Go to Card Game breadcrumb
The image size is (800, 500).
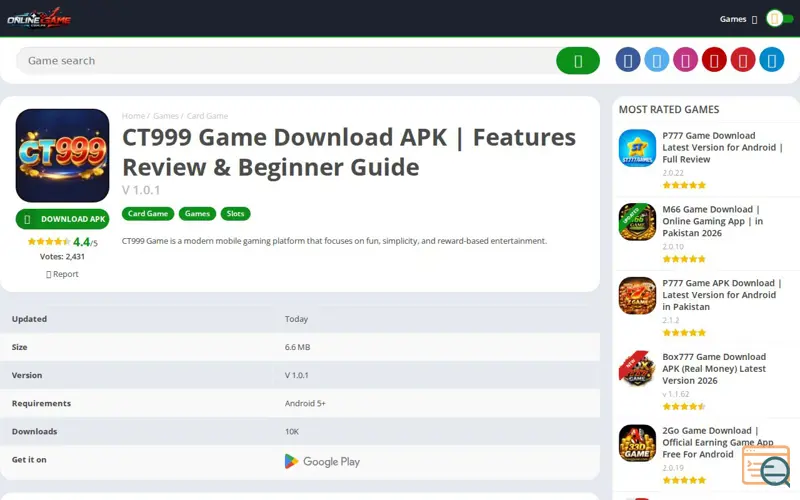(207, 116)
